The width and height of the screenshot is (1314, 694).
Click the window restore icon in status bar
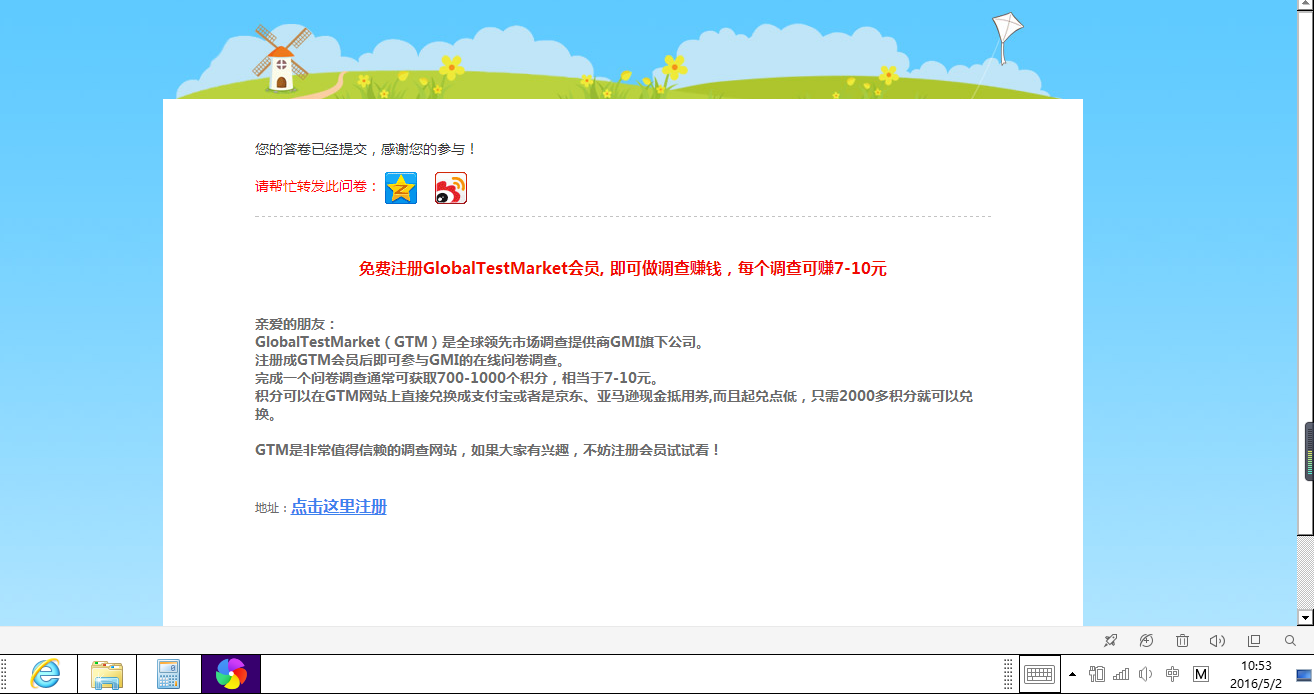[1254, 640]
